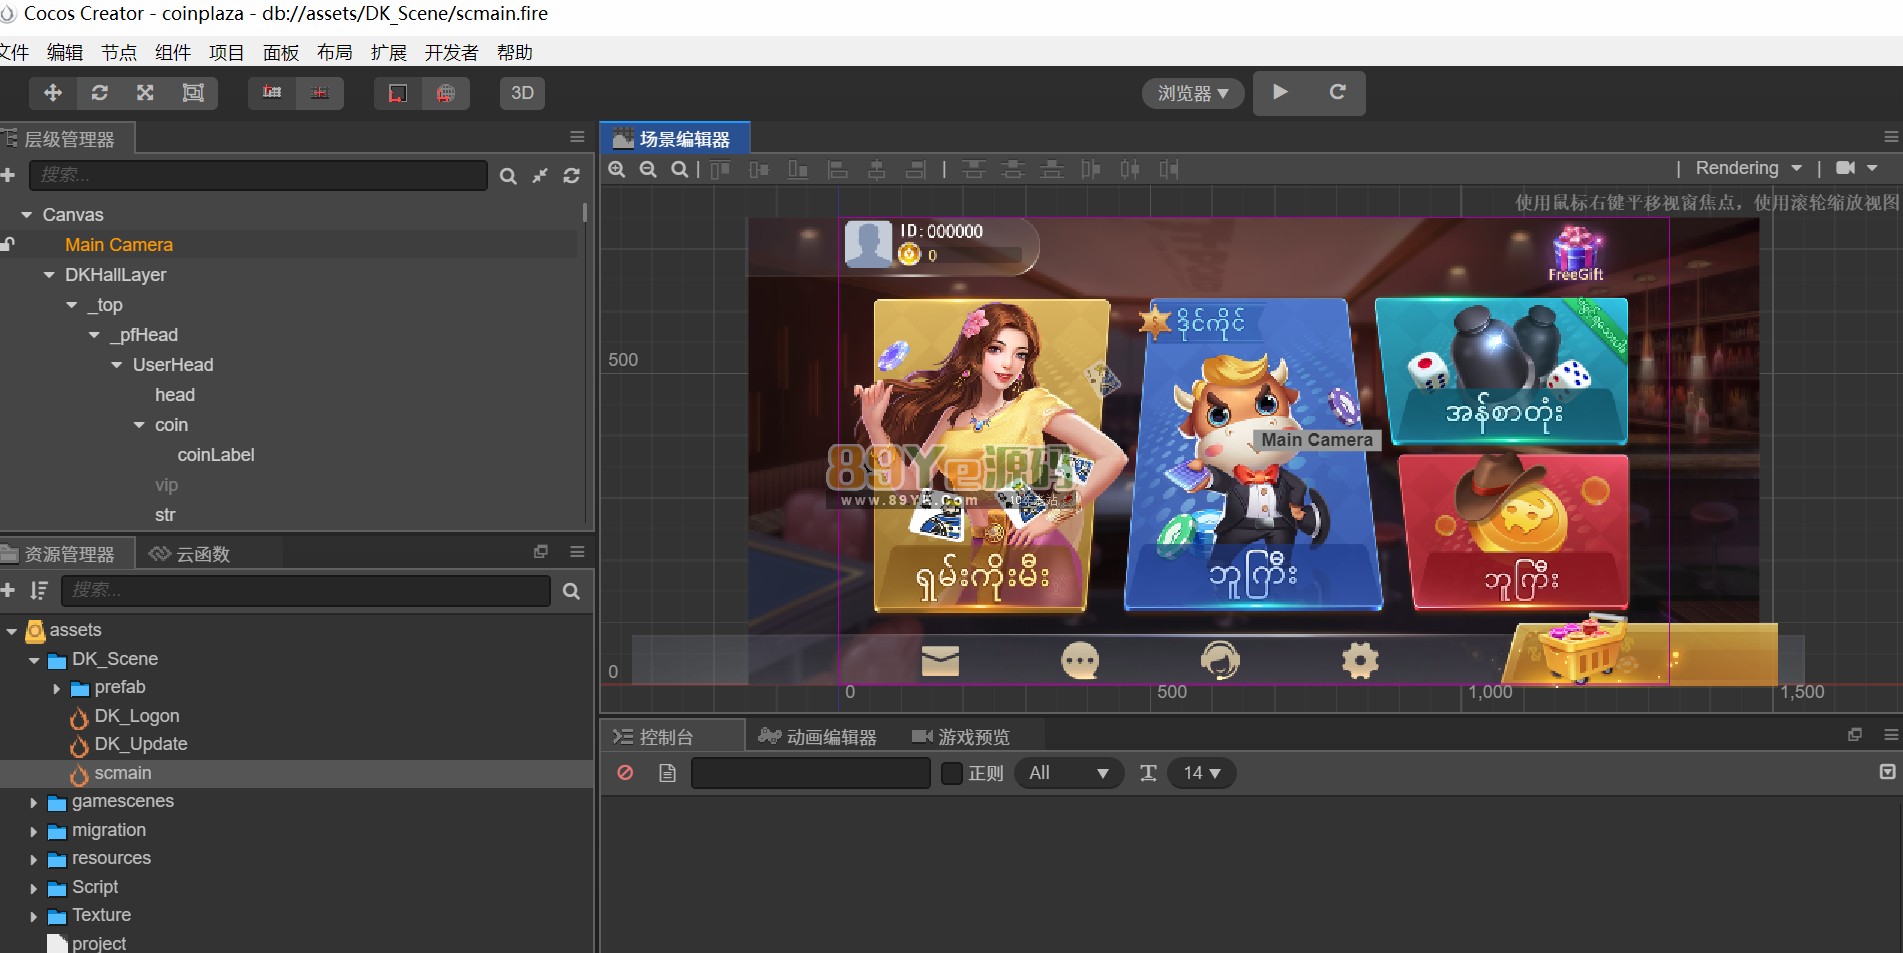Collapse the _pfHead node
The image size is (1903, 953).
(x=94, y=335)
